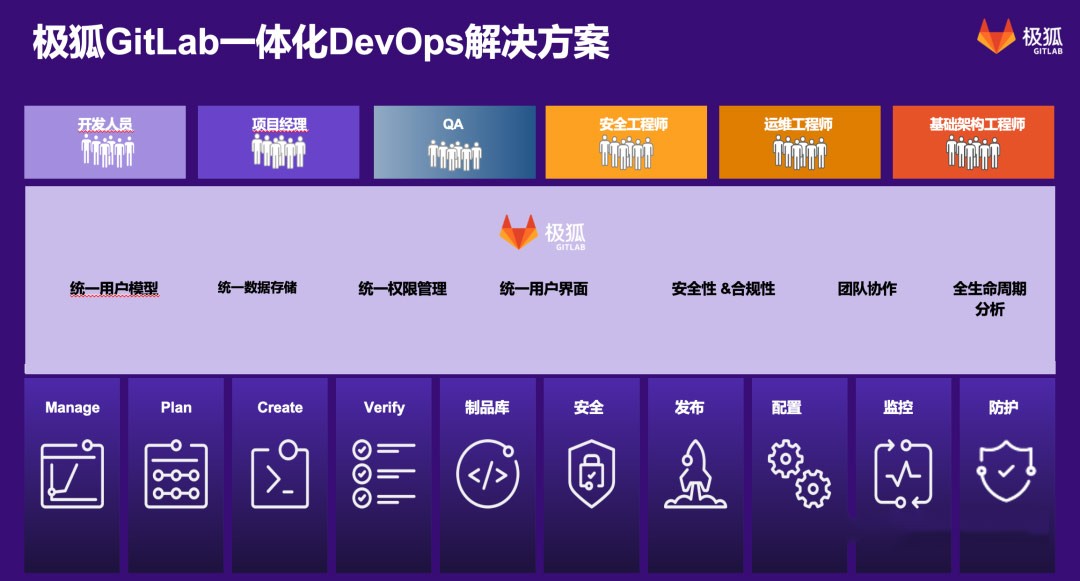This screenshot has height=581, width=1080.
Task: Click the Plan board icon
Action: 176,474
